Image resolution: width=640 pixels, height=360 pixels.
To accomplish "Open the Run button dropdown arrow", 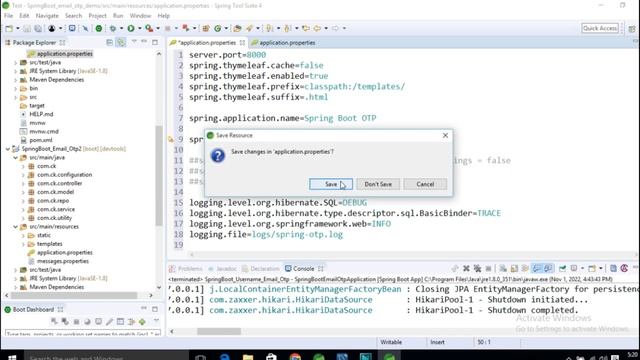I will coord(139,28).
